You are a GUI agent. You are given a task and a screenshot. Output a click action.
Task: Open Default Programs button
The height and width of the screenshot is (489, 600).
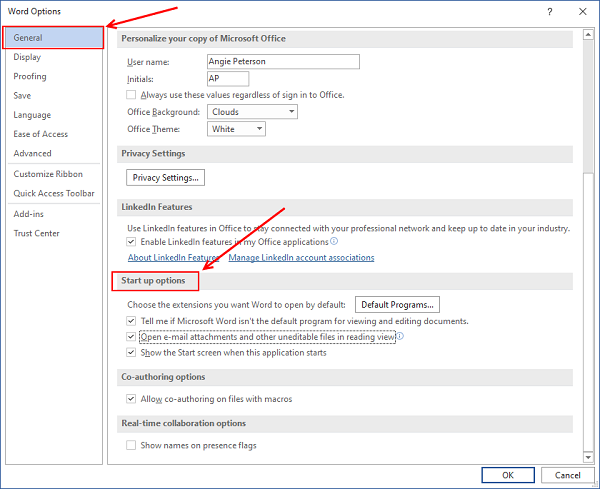point(398,305)
